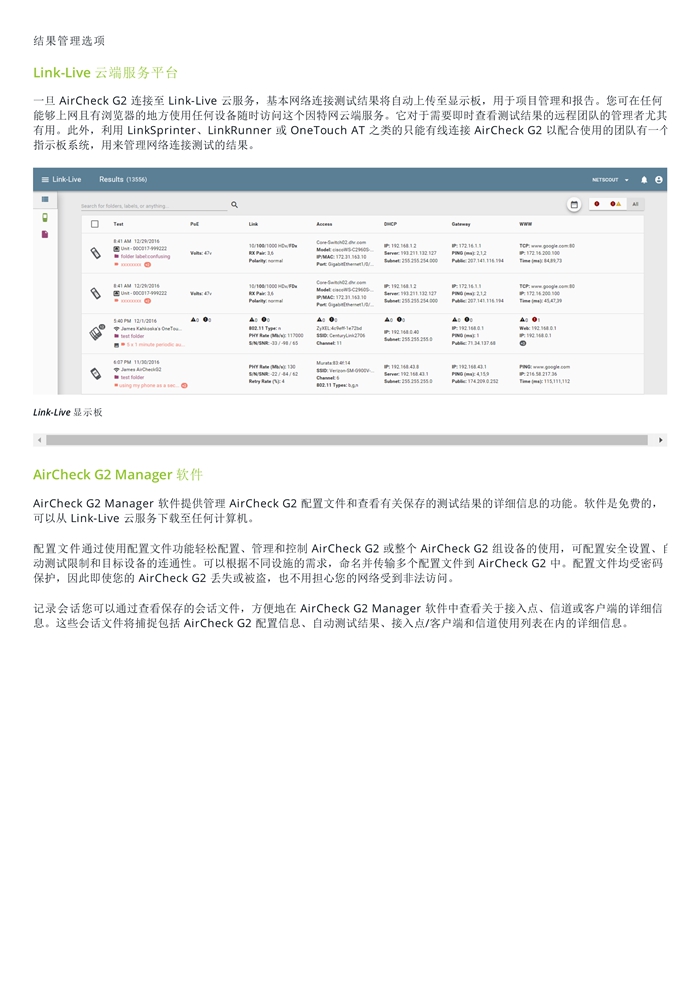Click the 'Time (ms): 45,47,39' value
Screen dimensions: 700x991
point(540,301)
